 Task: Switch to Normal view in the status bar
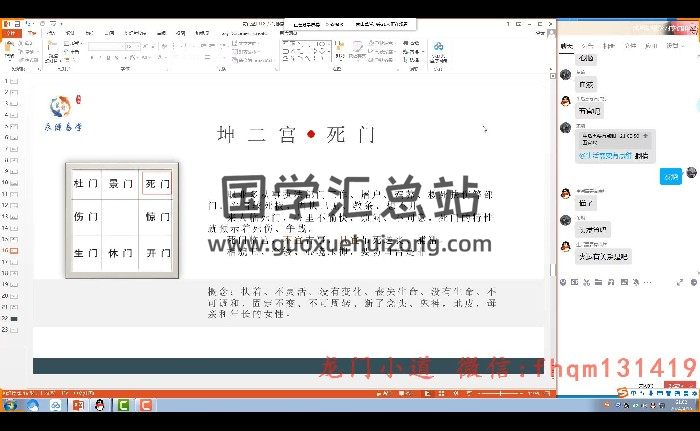pos(427,393)
